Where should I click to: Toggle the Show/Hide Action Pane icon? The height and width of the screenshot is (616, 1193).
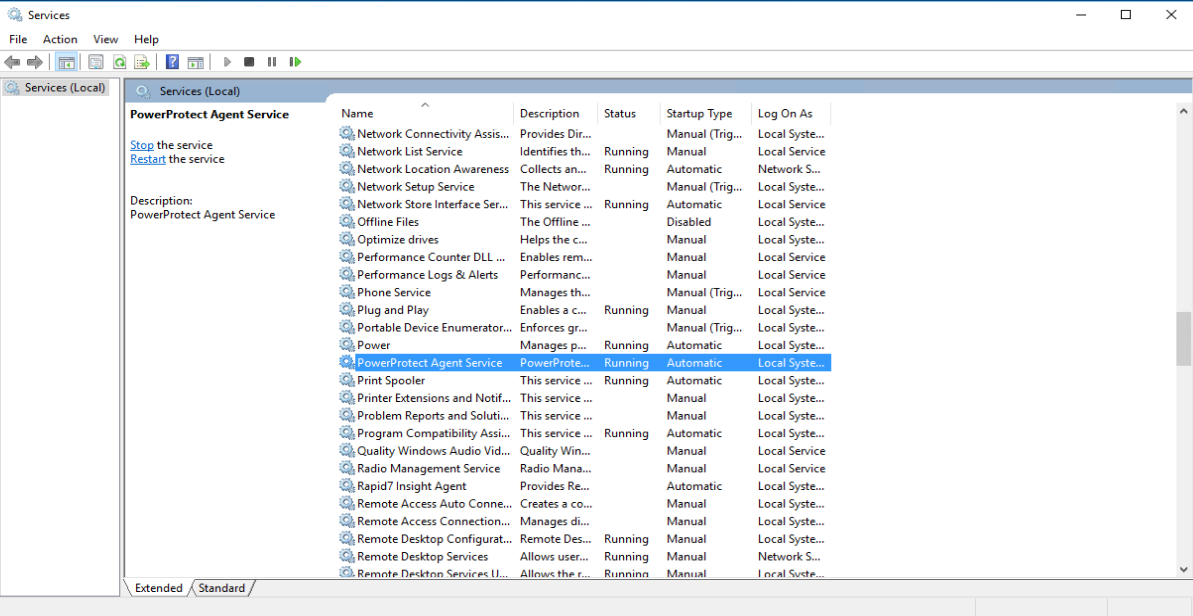pos(195,62)
